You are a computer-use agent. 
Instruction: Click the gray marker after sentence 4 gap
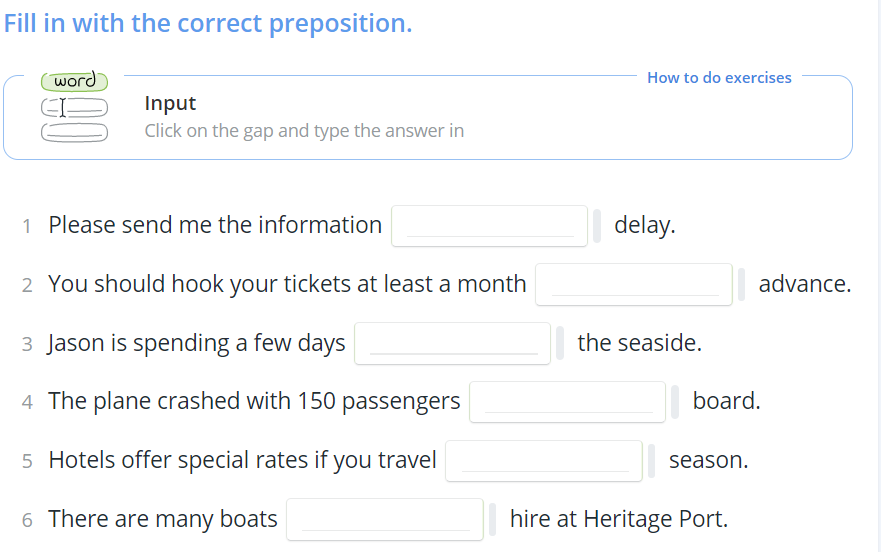(675, 402)
